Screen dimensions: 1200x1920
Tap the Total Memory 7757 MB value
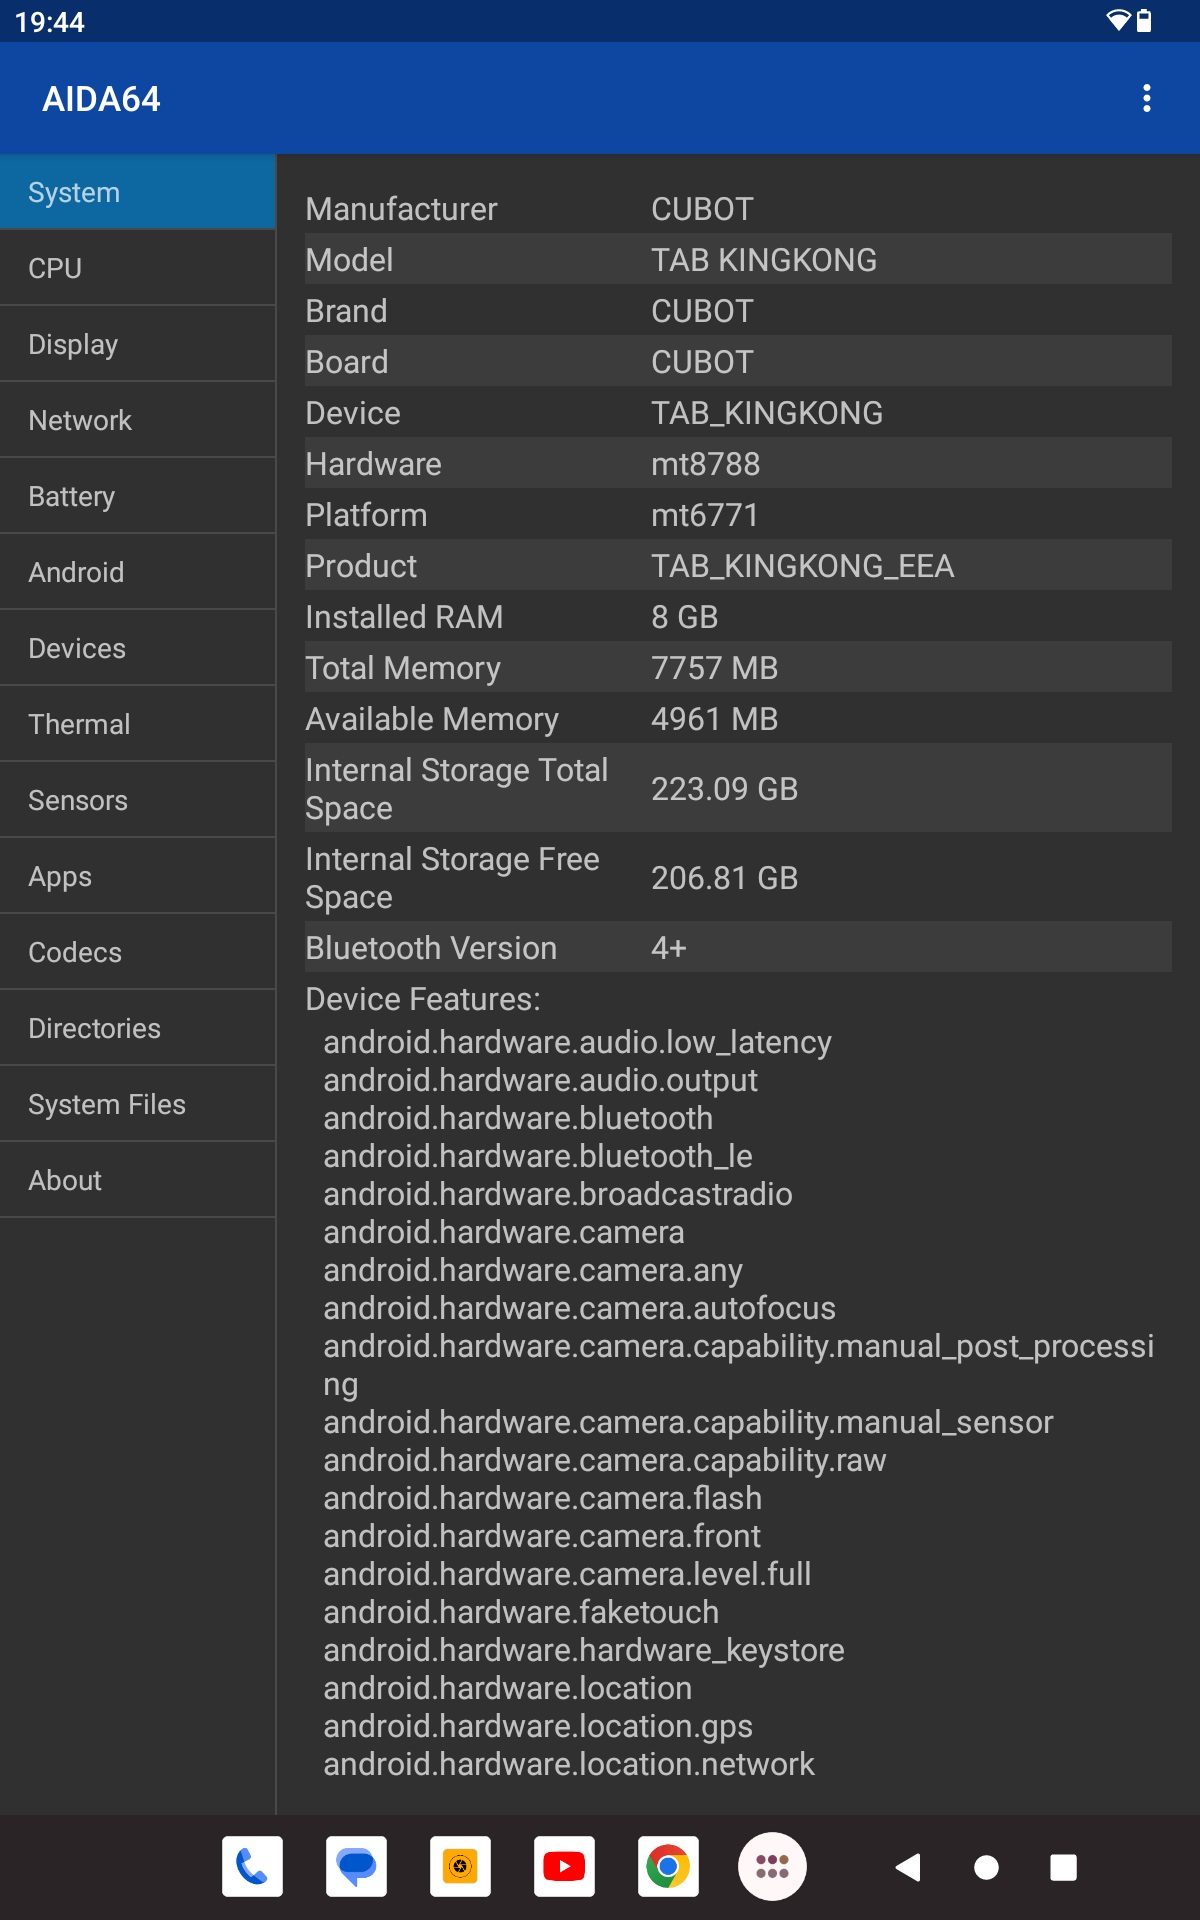pyautogui.click(x=714, y=668)
